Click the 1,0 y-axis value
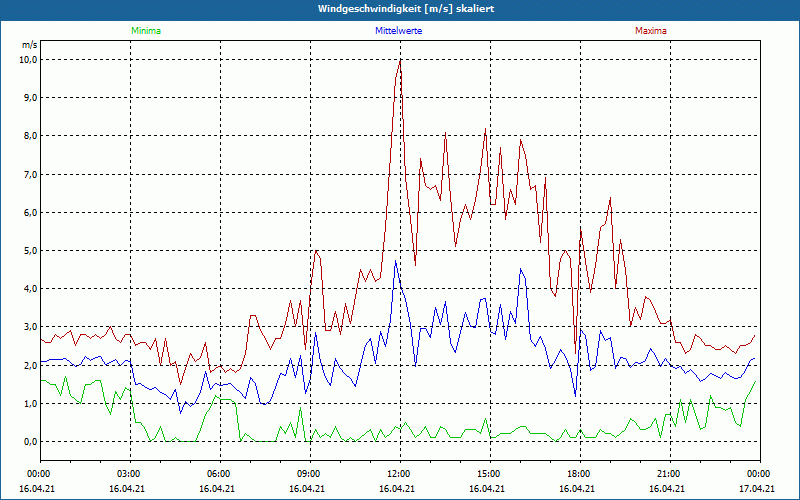The image size is (800, 500). [31, 404]
